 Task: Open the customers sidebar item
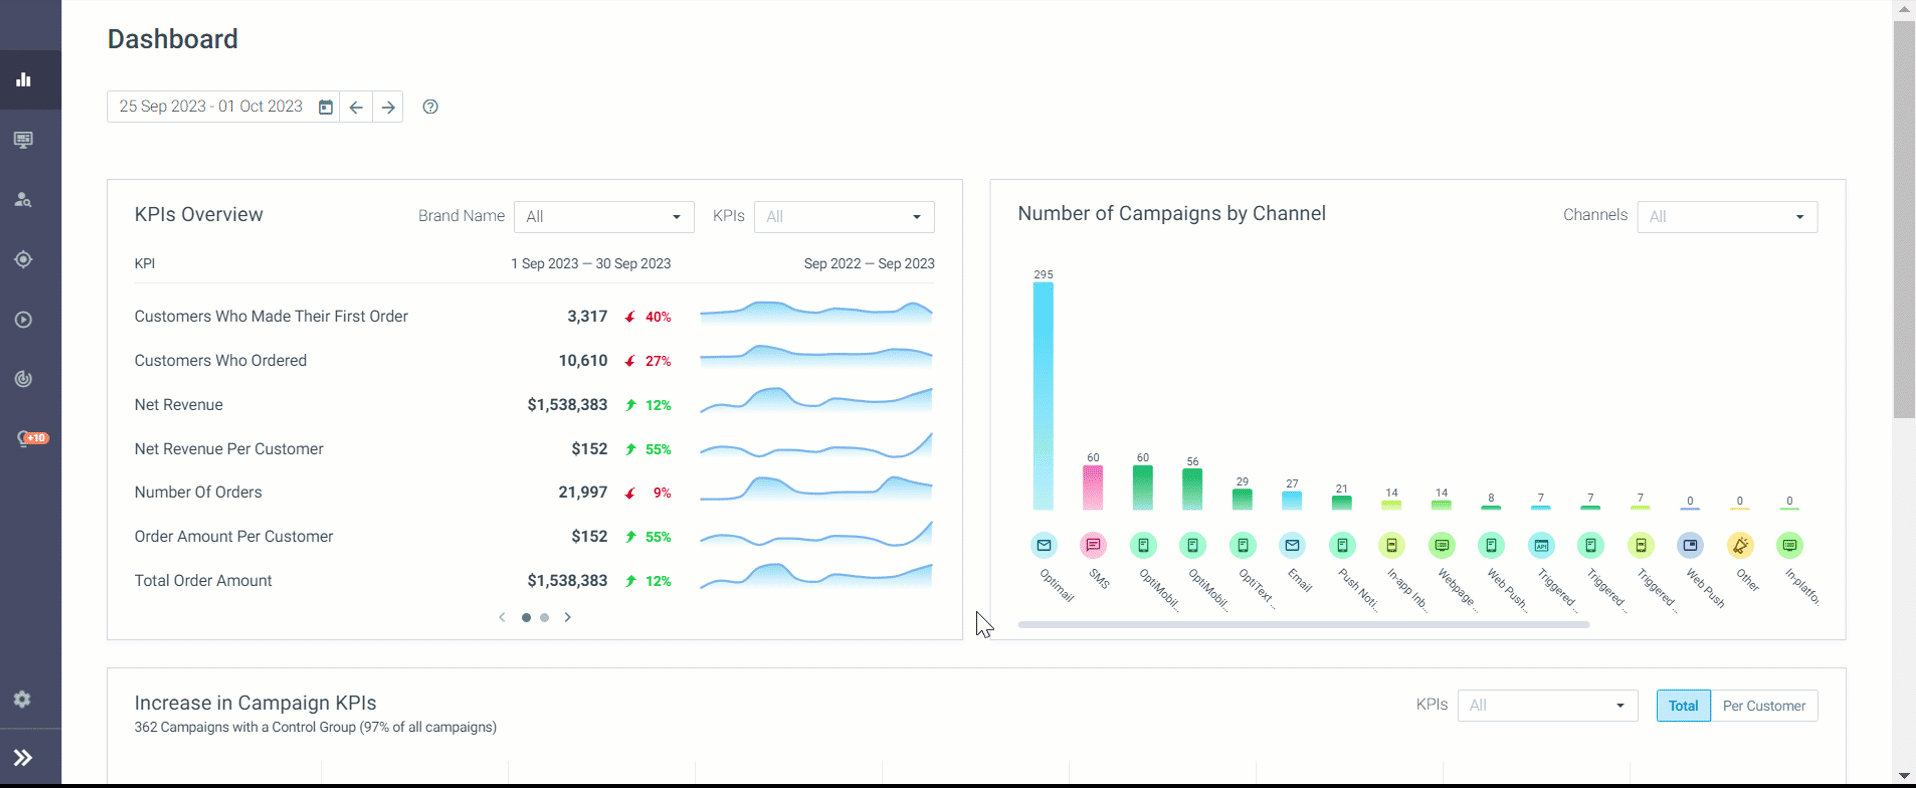pos(23,200)
